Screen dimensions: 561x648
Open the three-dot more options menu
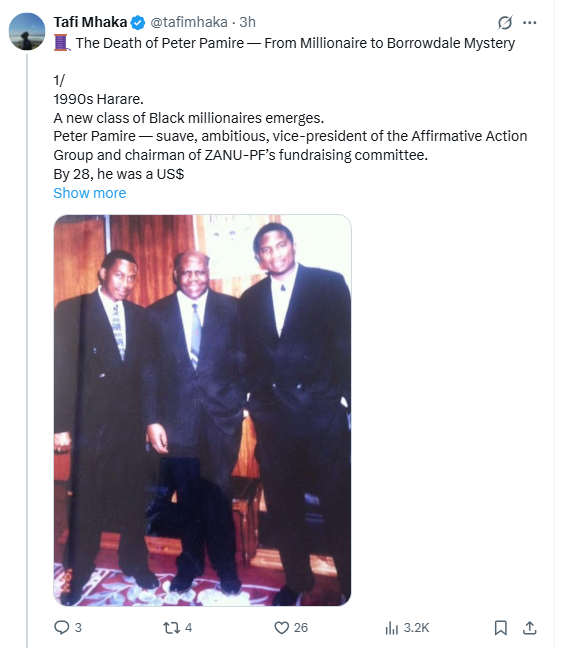(530, 22)
